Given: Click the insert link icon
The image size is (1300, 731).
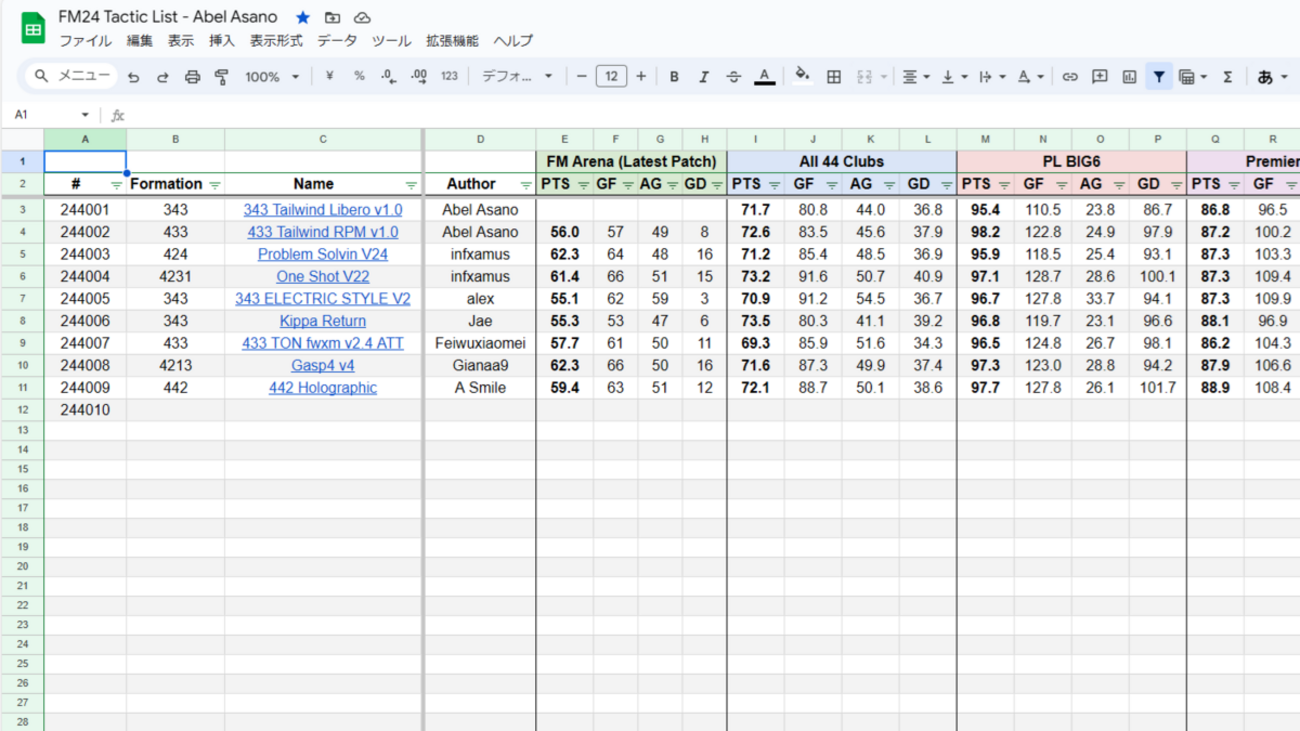Looking at the screenshot, I should [x=1069, y=77].
